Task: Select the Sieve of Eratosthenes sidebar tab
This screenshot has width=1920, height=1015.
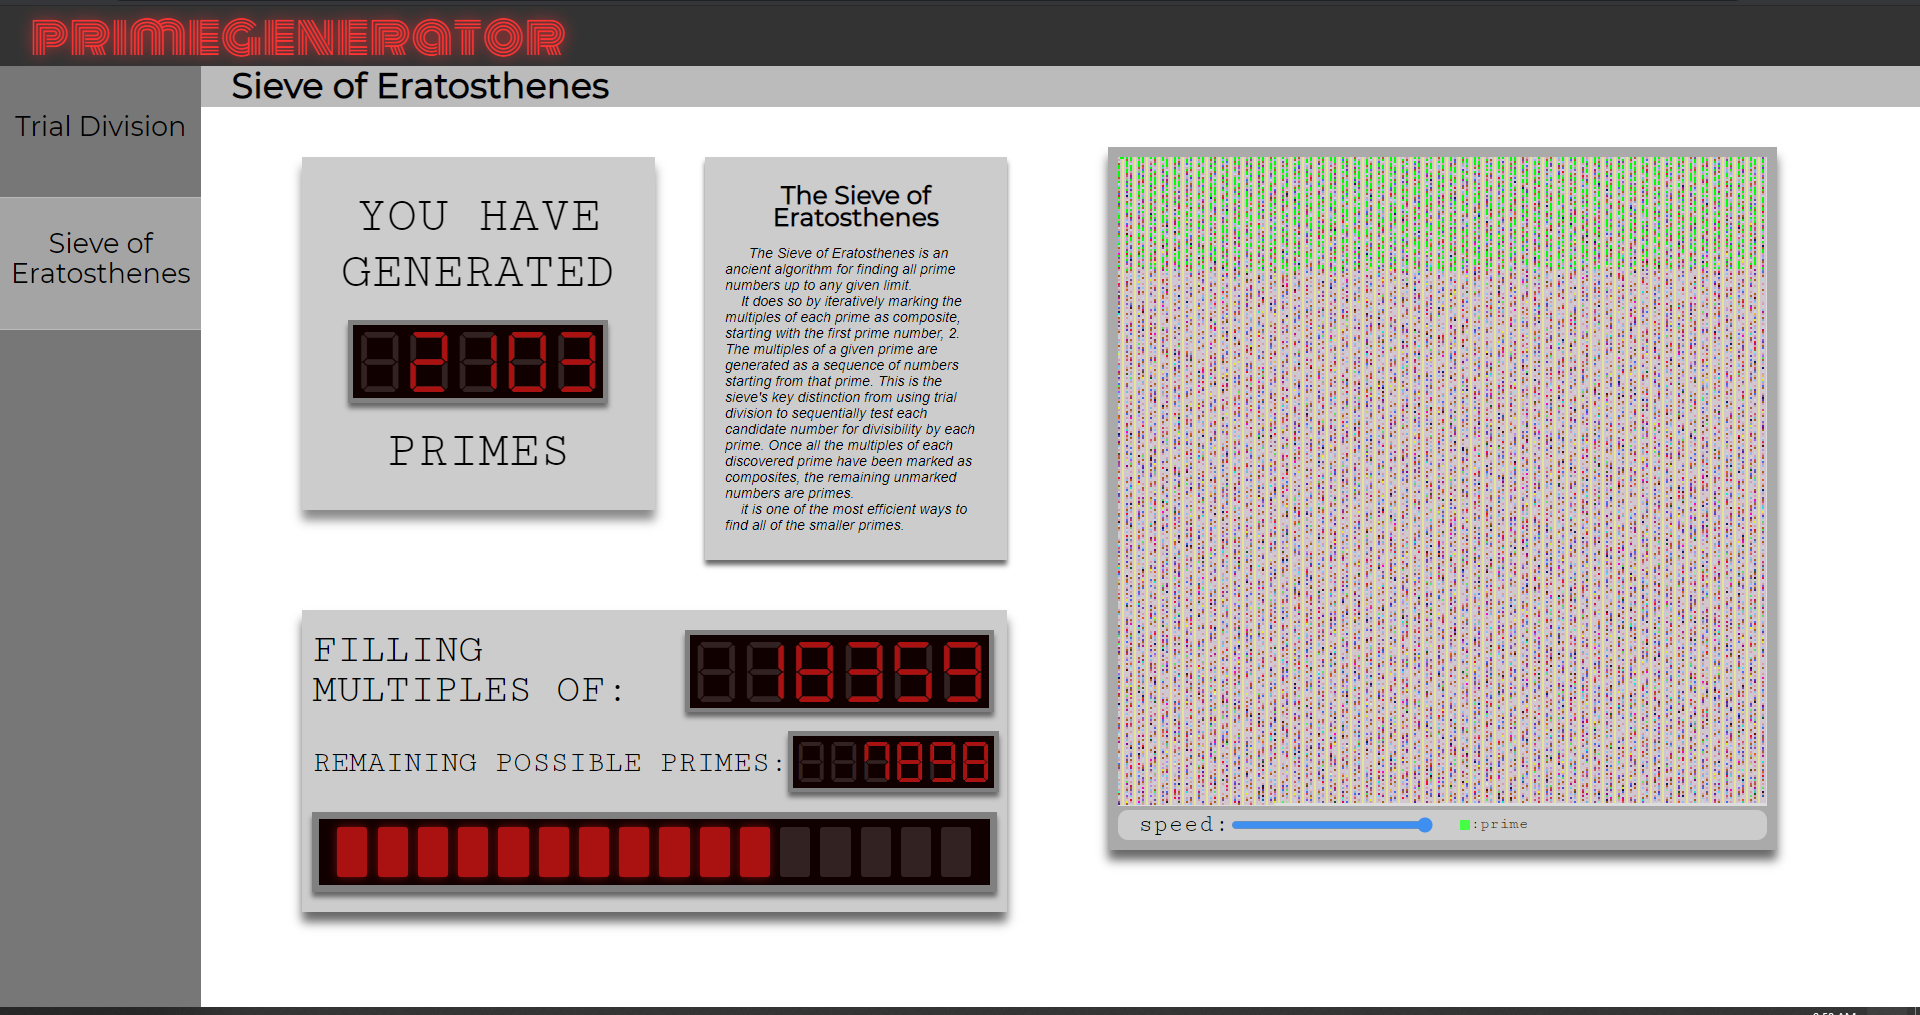Action: pos(100,263)
